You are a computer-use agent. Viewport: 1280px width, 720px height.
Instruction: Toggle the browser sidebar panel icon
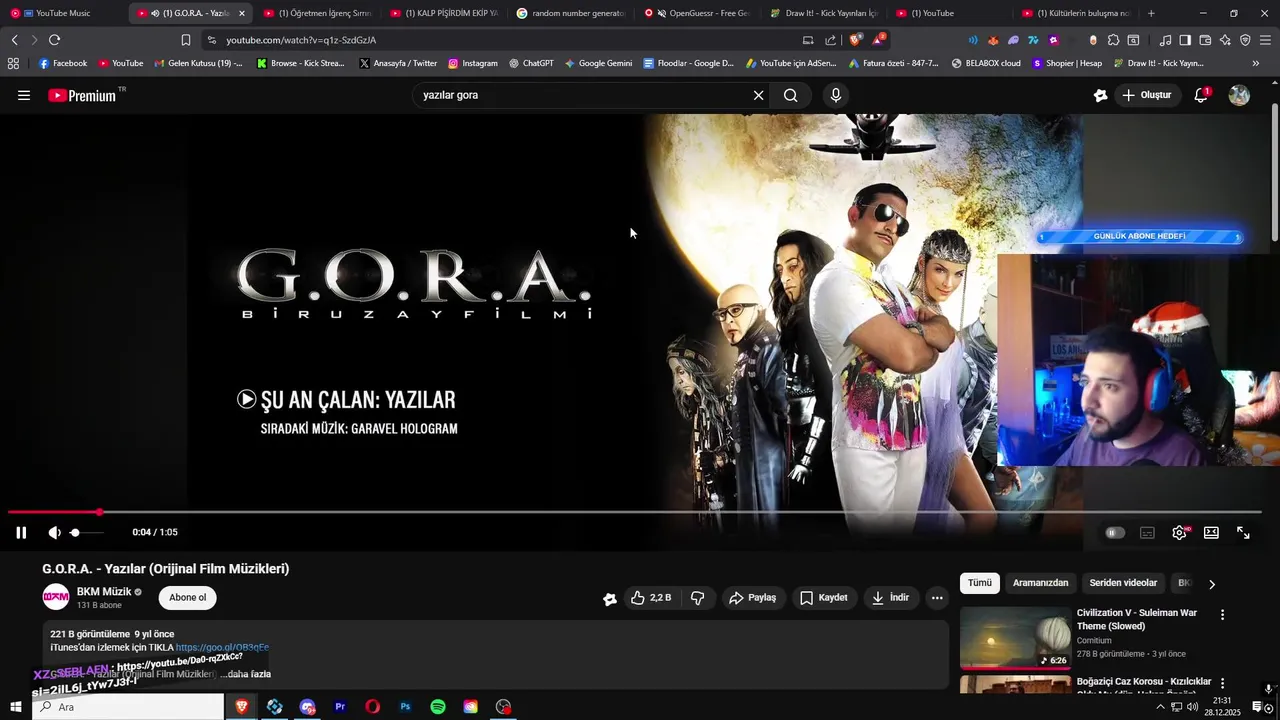click(x=1185, y=40)
